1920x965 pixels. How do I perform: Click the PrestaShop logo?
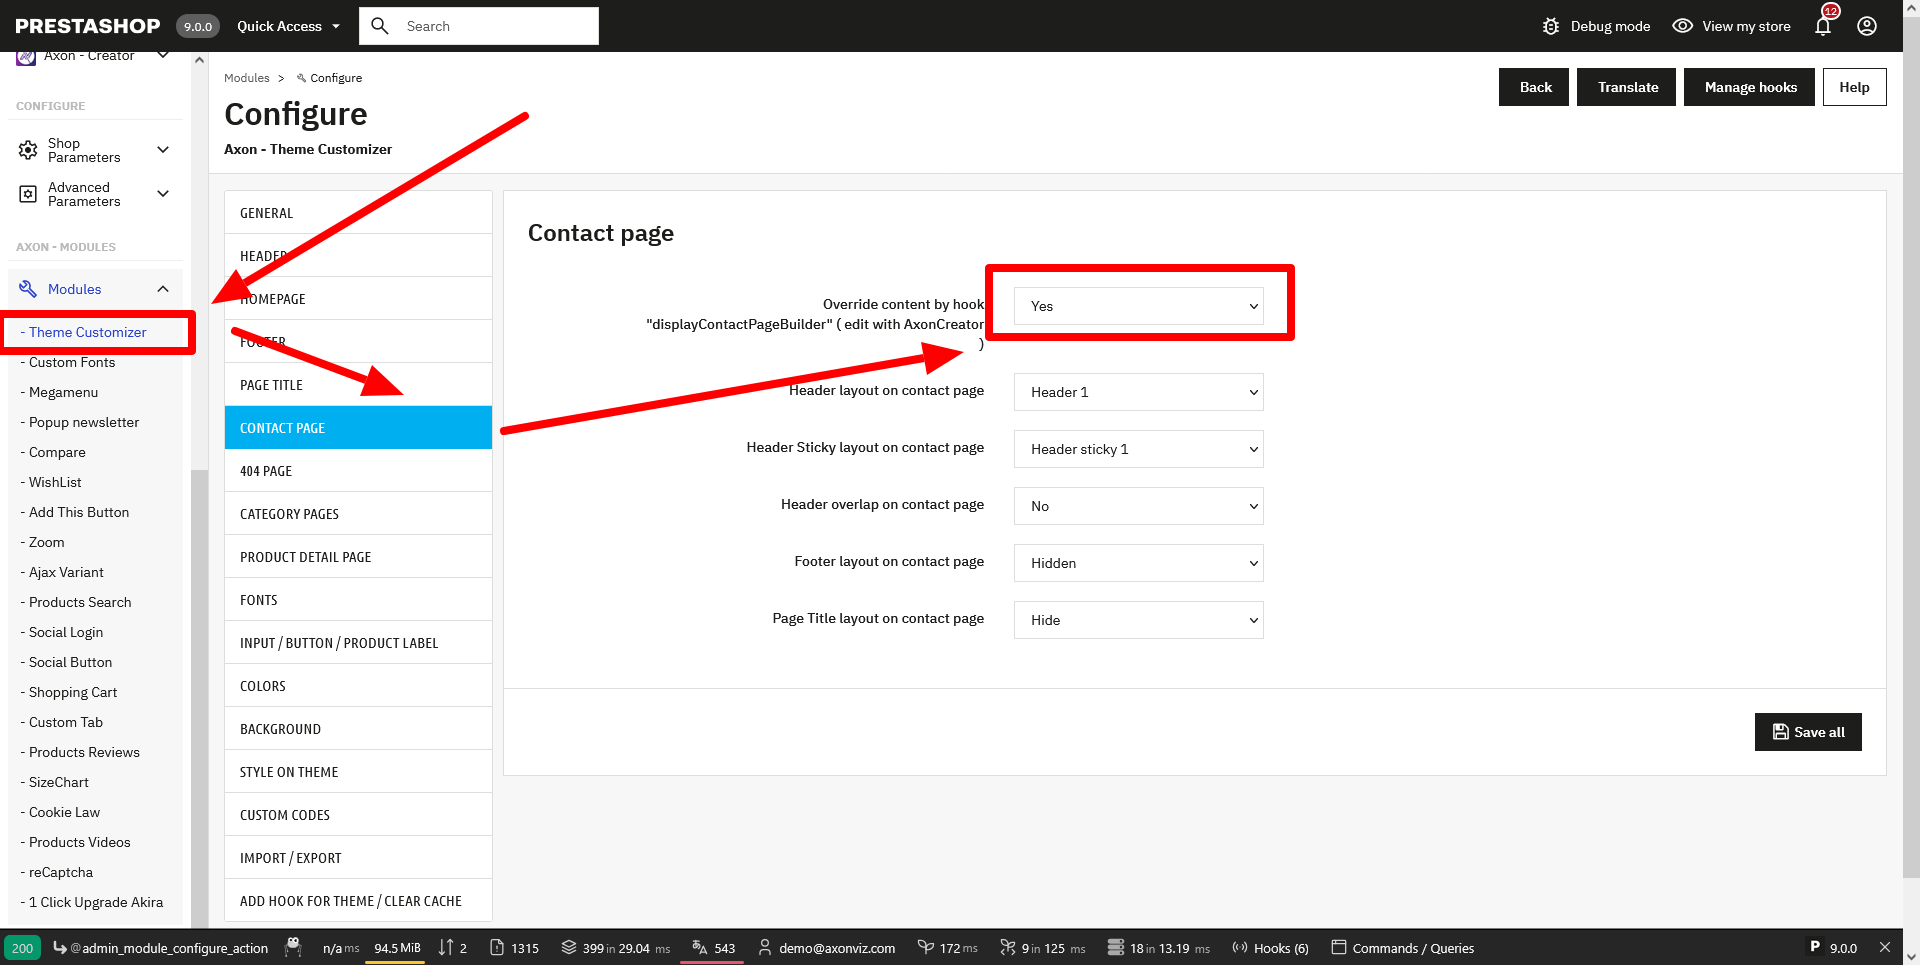88,26
